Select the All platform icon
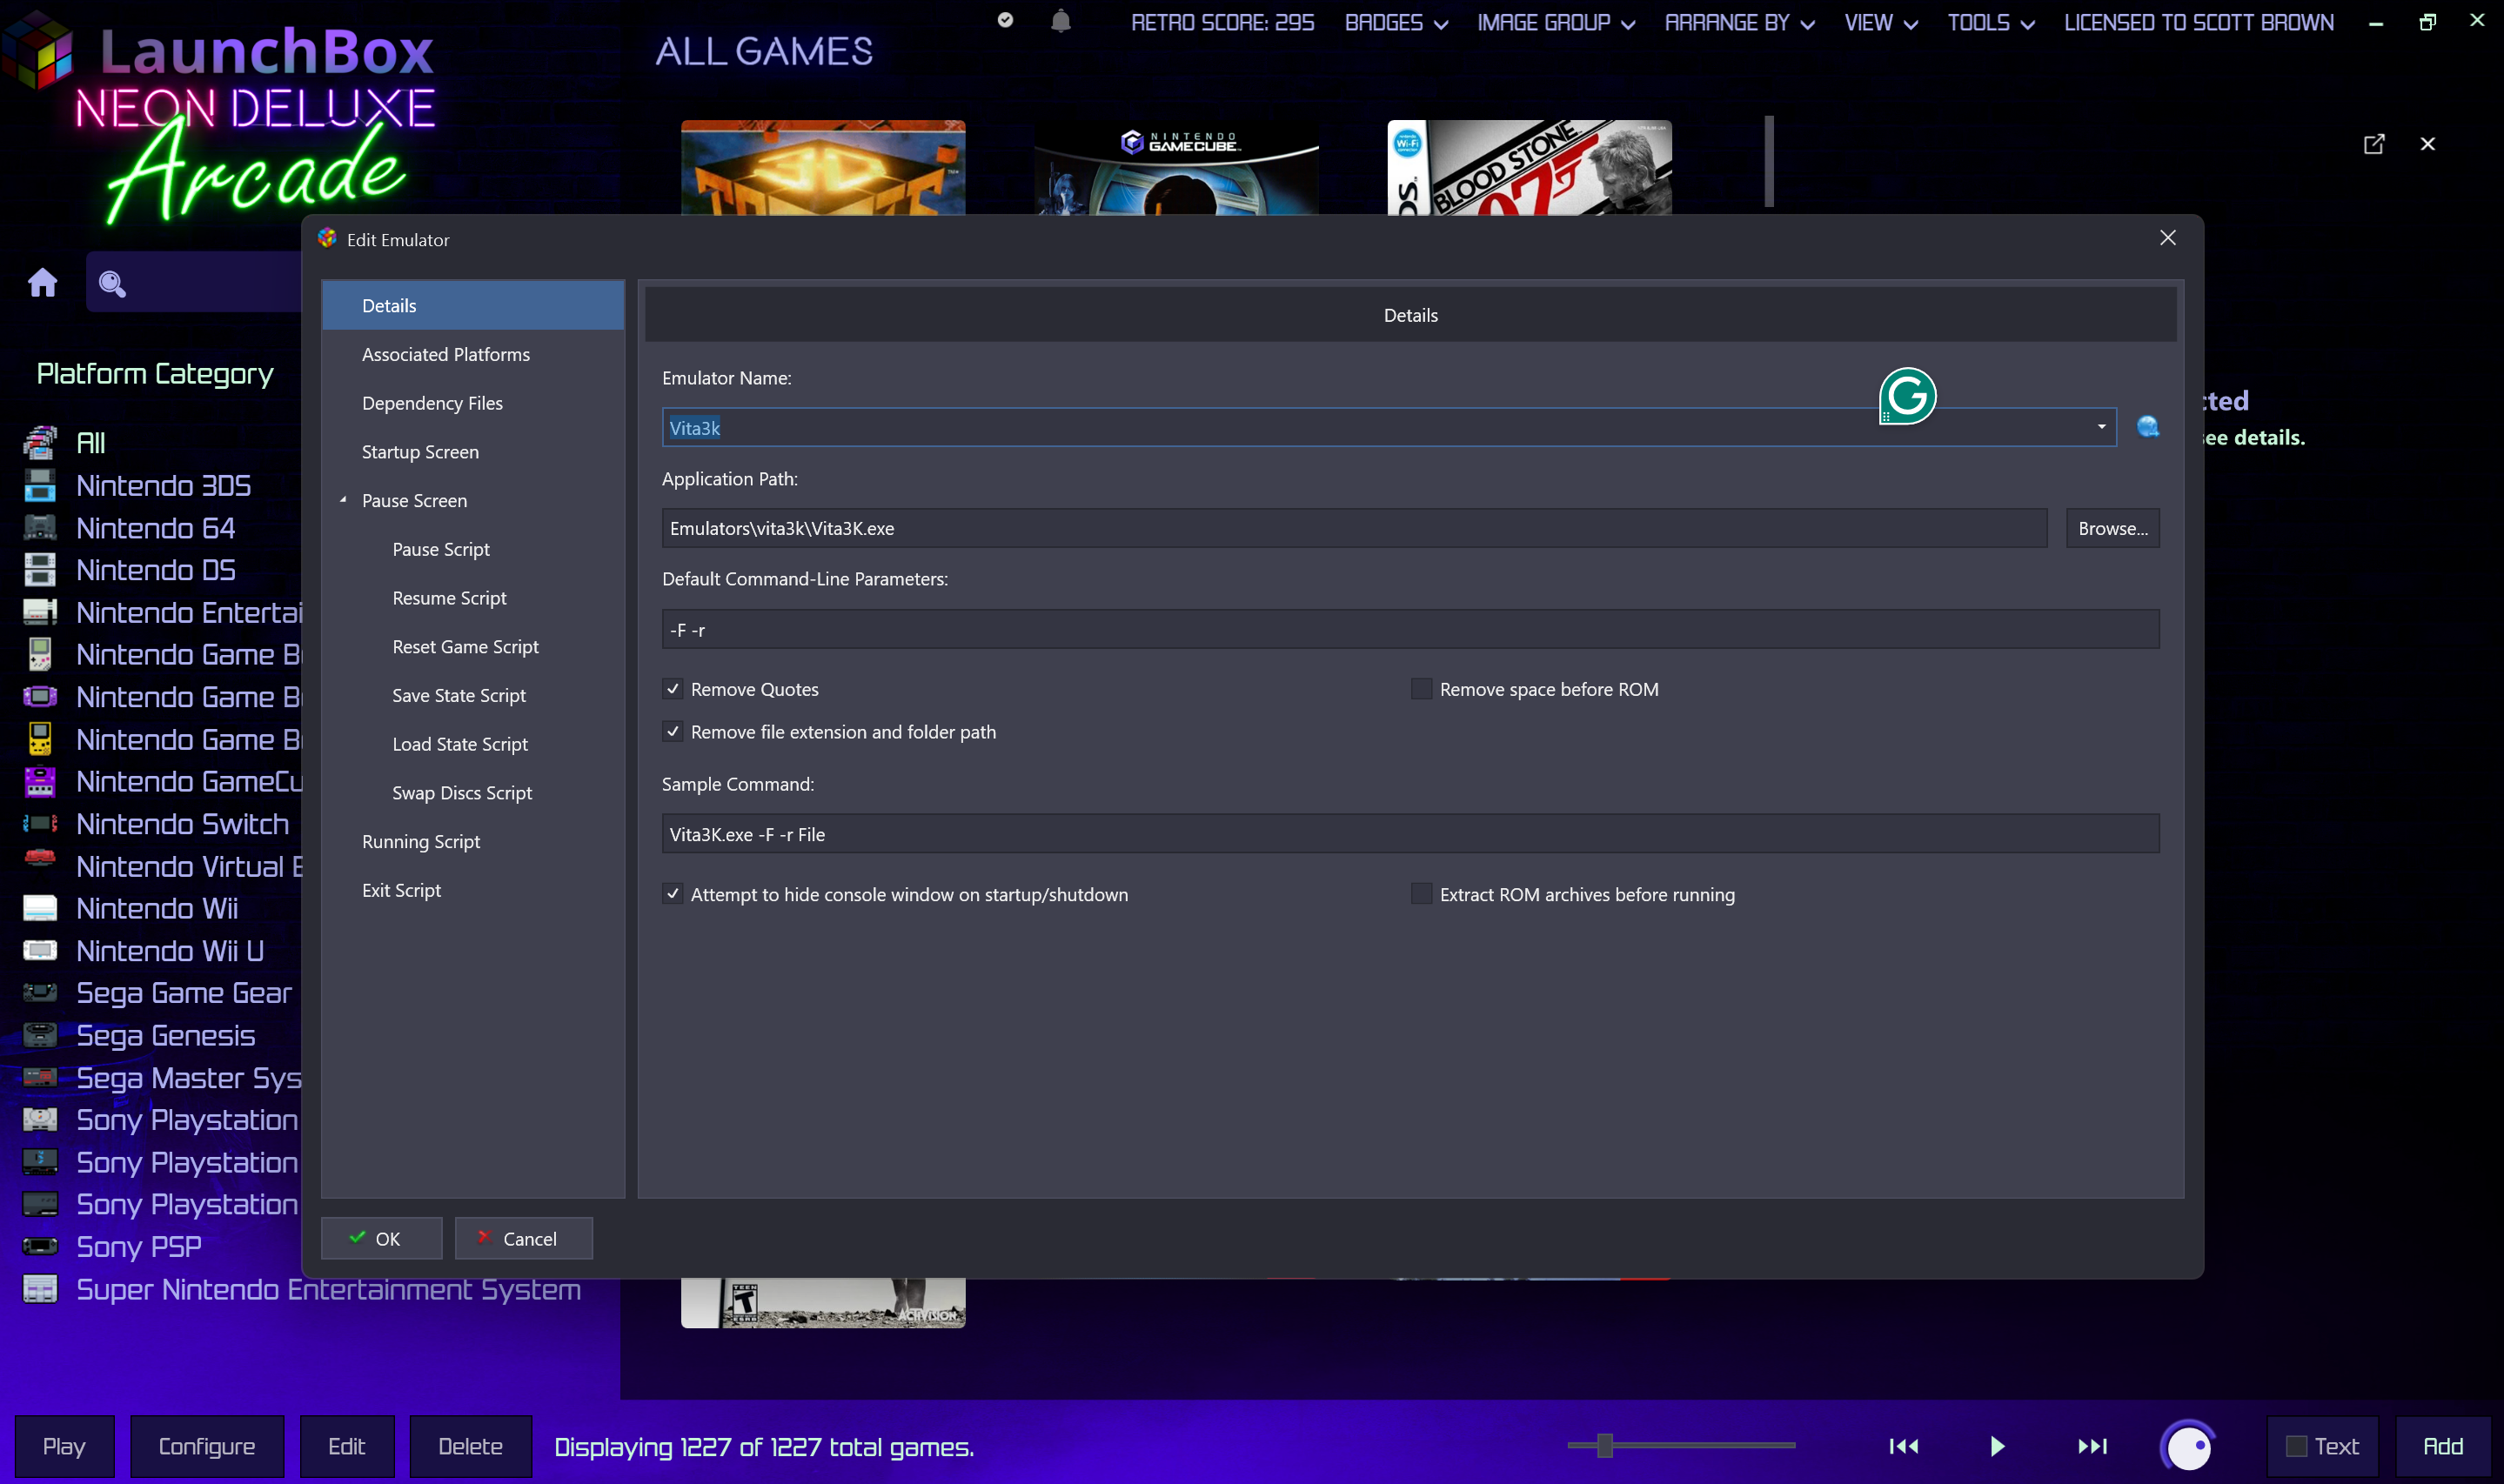Screen dimensions: 2504x1484 (x=40, y=442)
